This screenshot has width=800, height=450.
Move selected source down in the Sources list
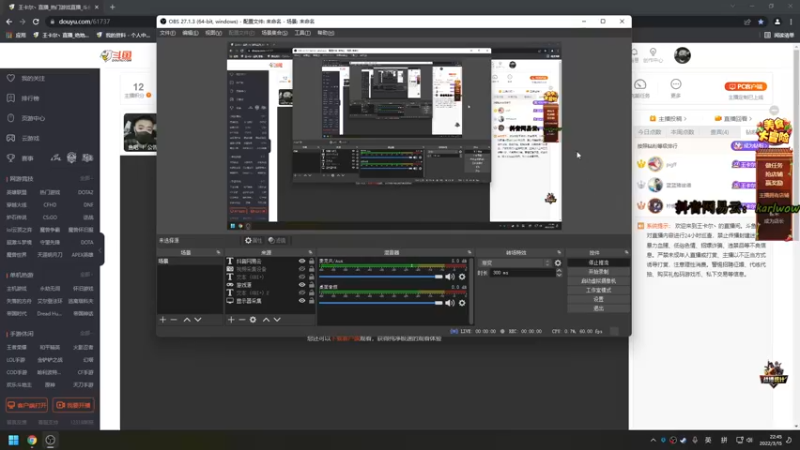pos(277,319)
